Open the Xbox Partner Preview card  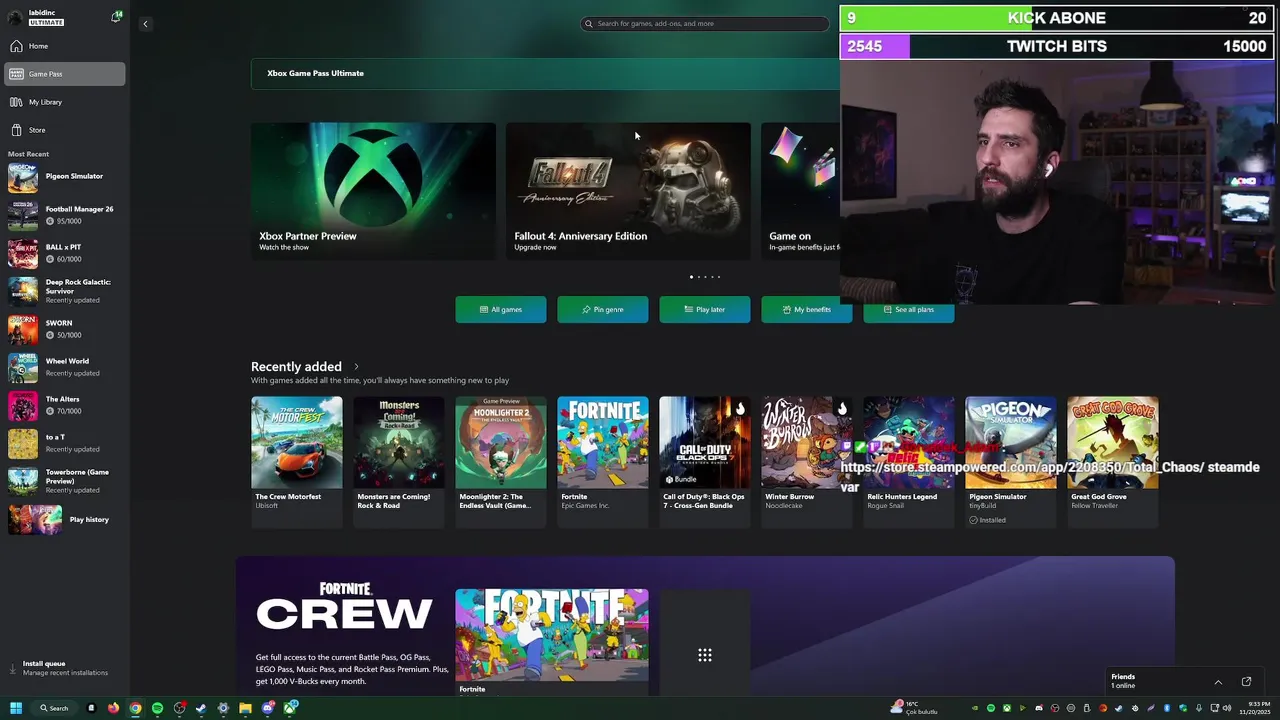[373, 191]
